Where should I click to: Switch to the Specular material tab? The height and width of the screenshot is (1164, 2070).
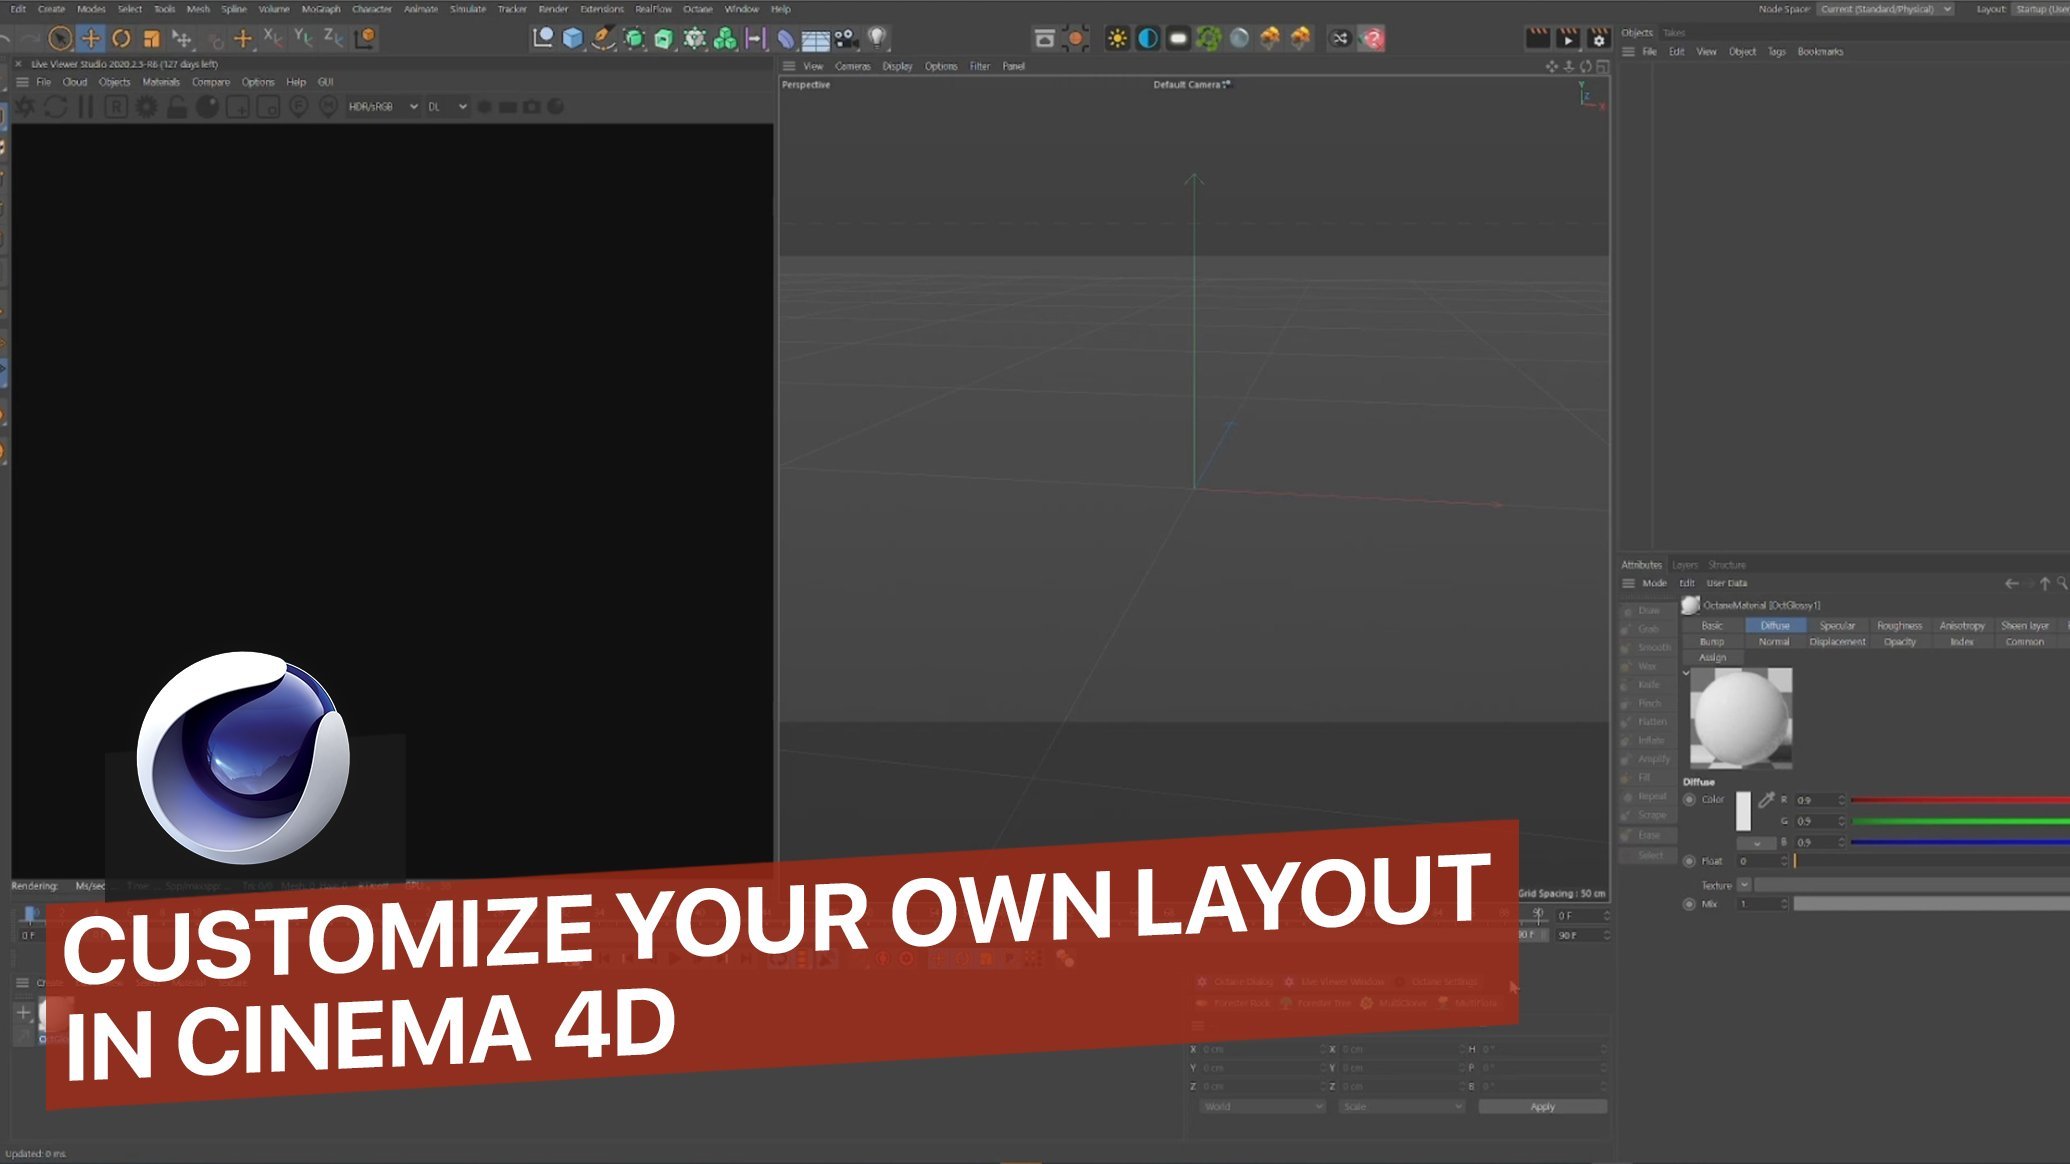click(1837, 625)
